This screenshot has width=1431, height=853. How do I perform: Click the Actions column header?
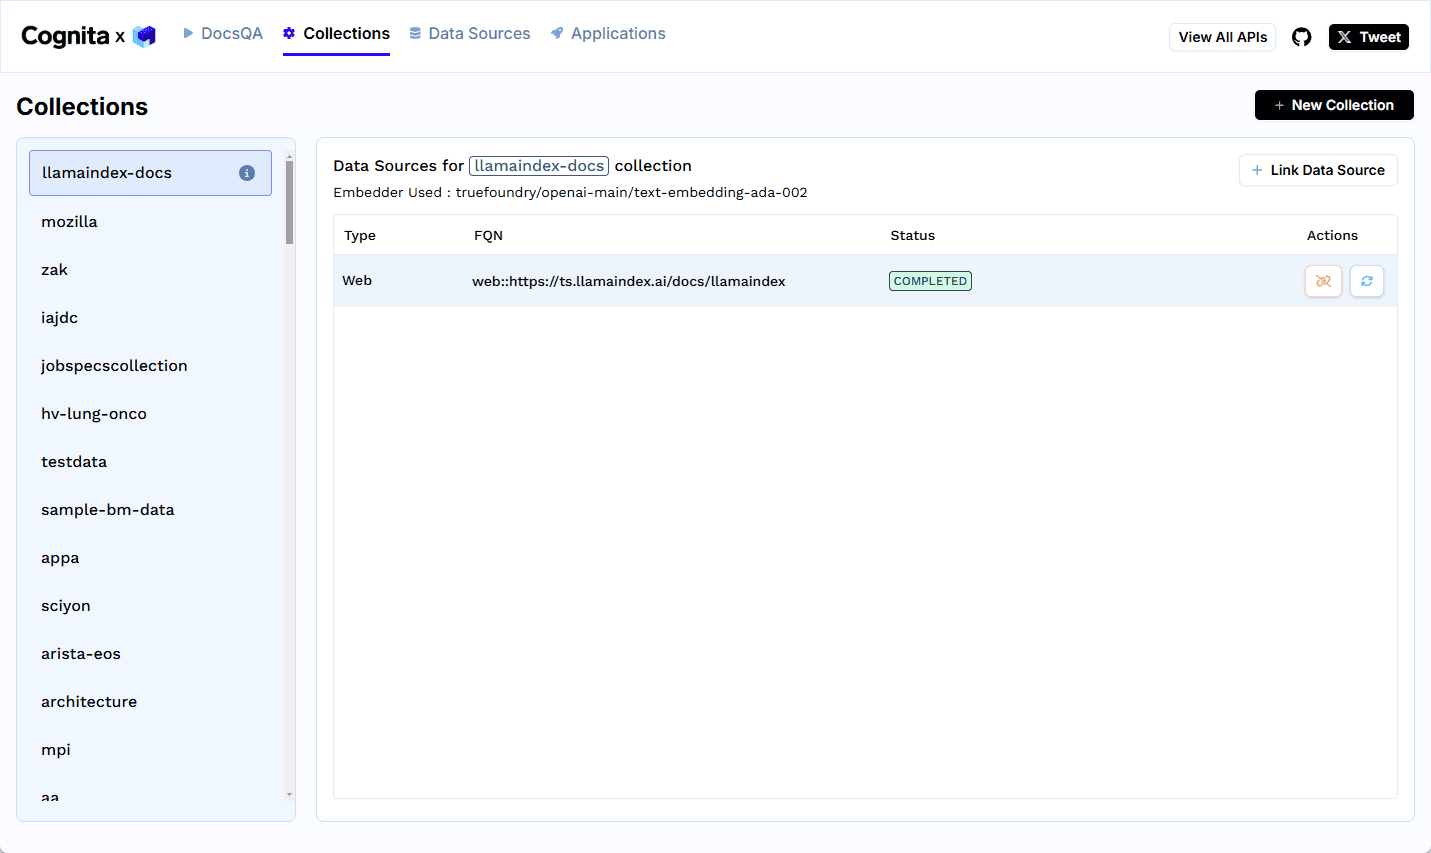pos(1332,236)
